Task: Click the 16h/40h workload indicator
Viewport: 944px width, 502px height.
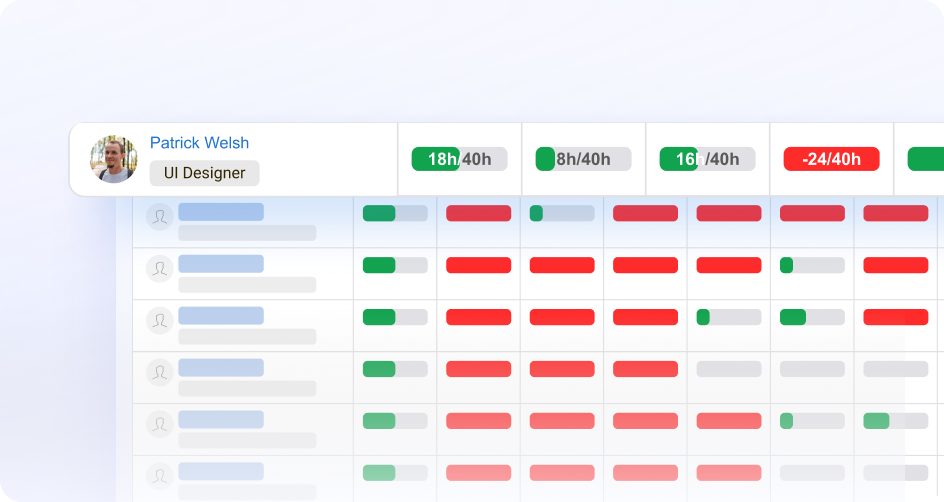Action: (707, 159)
